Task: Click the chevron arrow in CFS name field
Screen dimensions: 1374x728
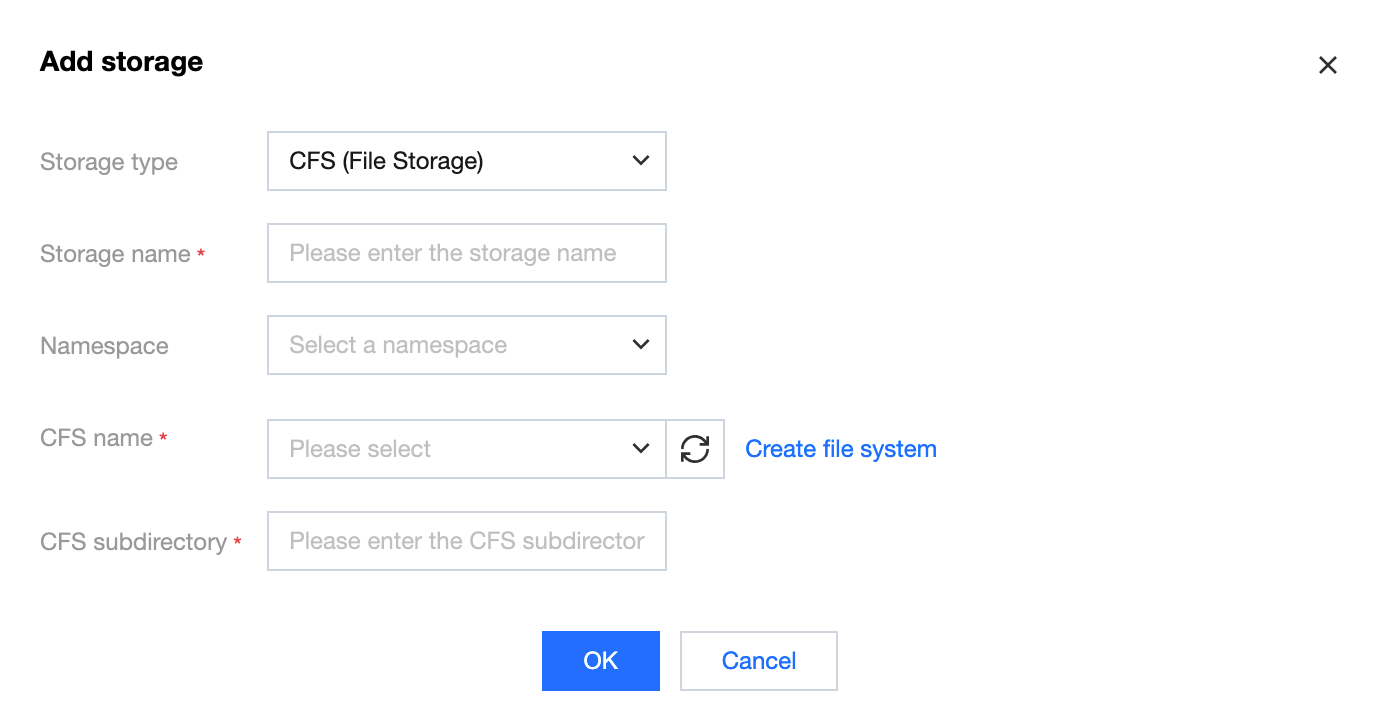Action: tap(641, 449)
